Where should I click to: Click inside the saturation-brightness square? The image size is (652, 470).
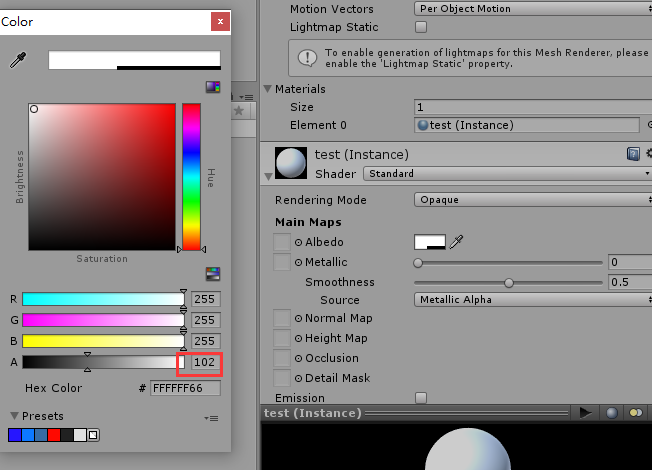(x=102, y=177)
